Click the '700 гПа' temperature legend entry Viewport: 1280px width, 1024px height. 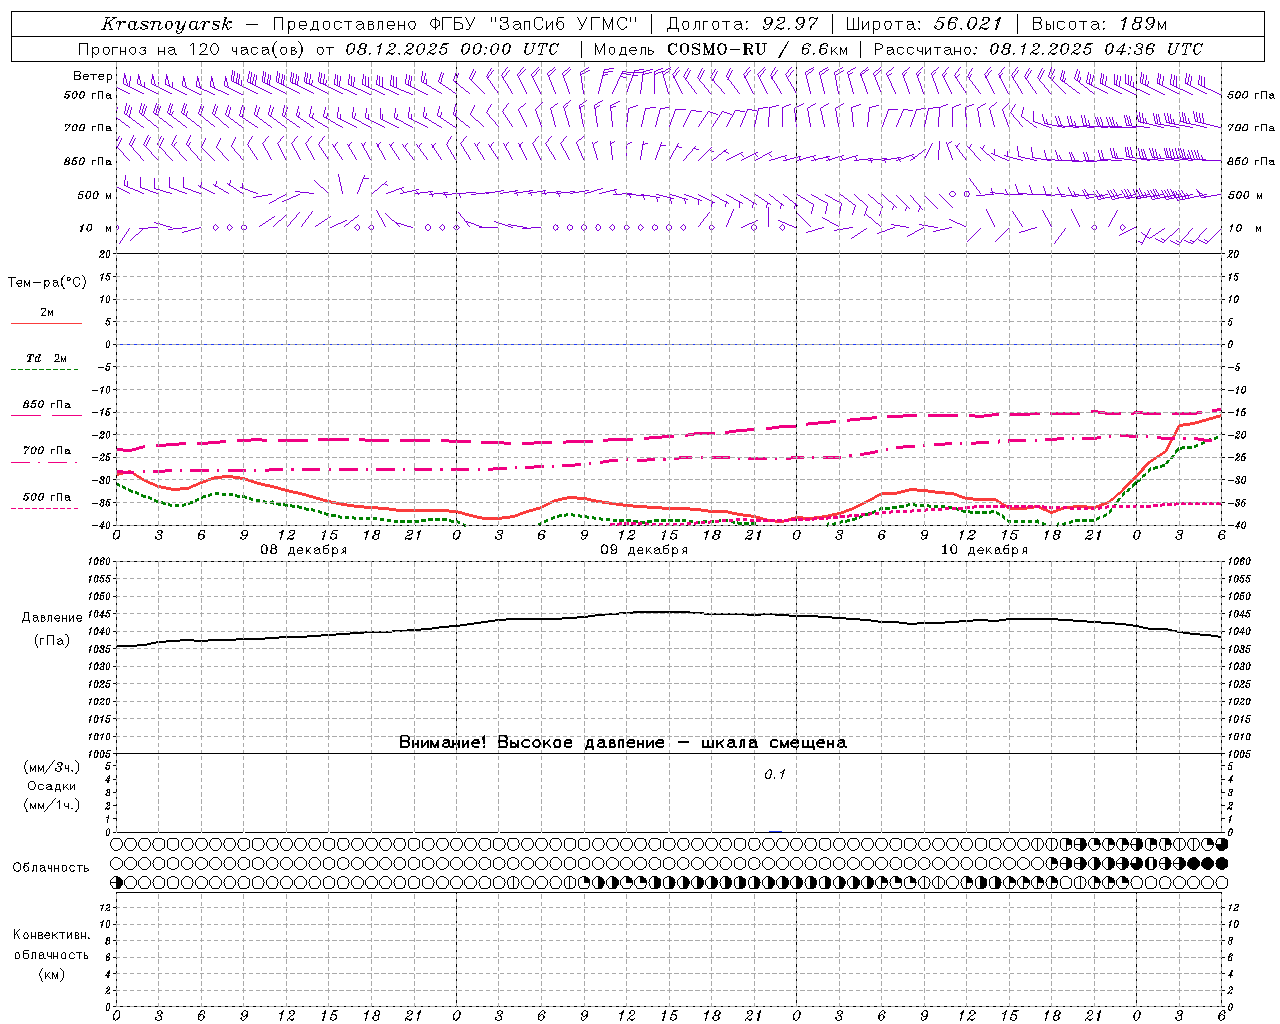click(x=47, y=451)
